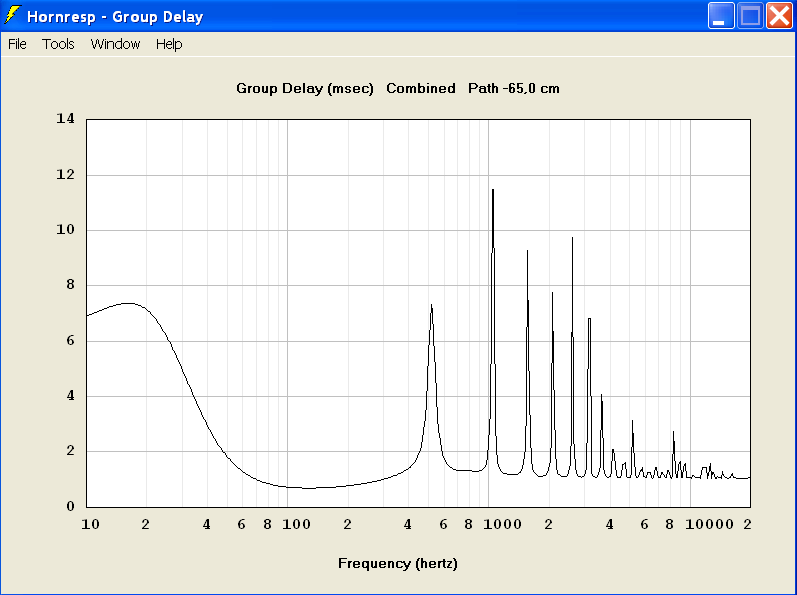Viewport: 797px width, 595px height.
Task: Click the 'Frequency (hertz)' axis label
Action: pos(398,563)
